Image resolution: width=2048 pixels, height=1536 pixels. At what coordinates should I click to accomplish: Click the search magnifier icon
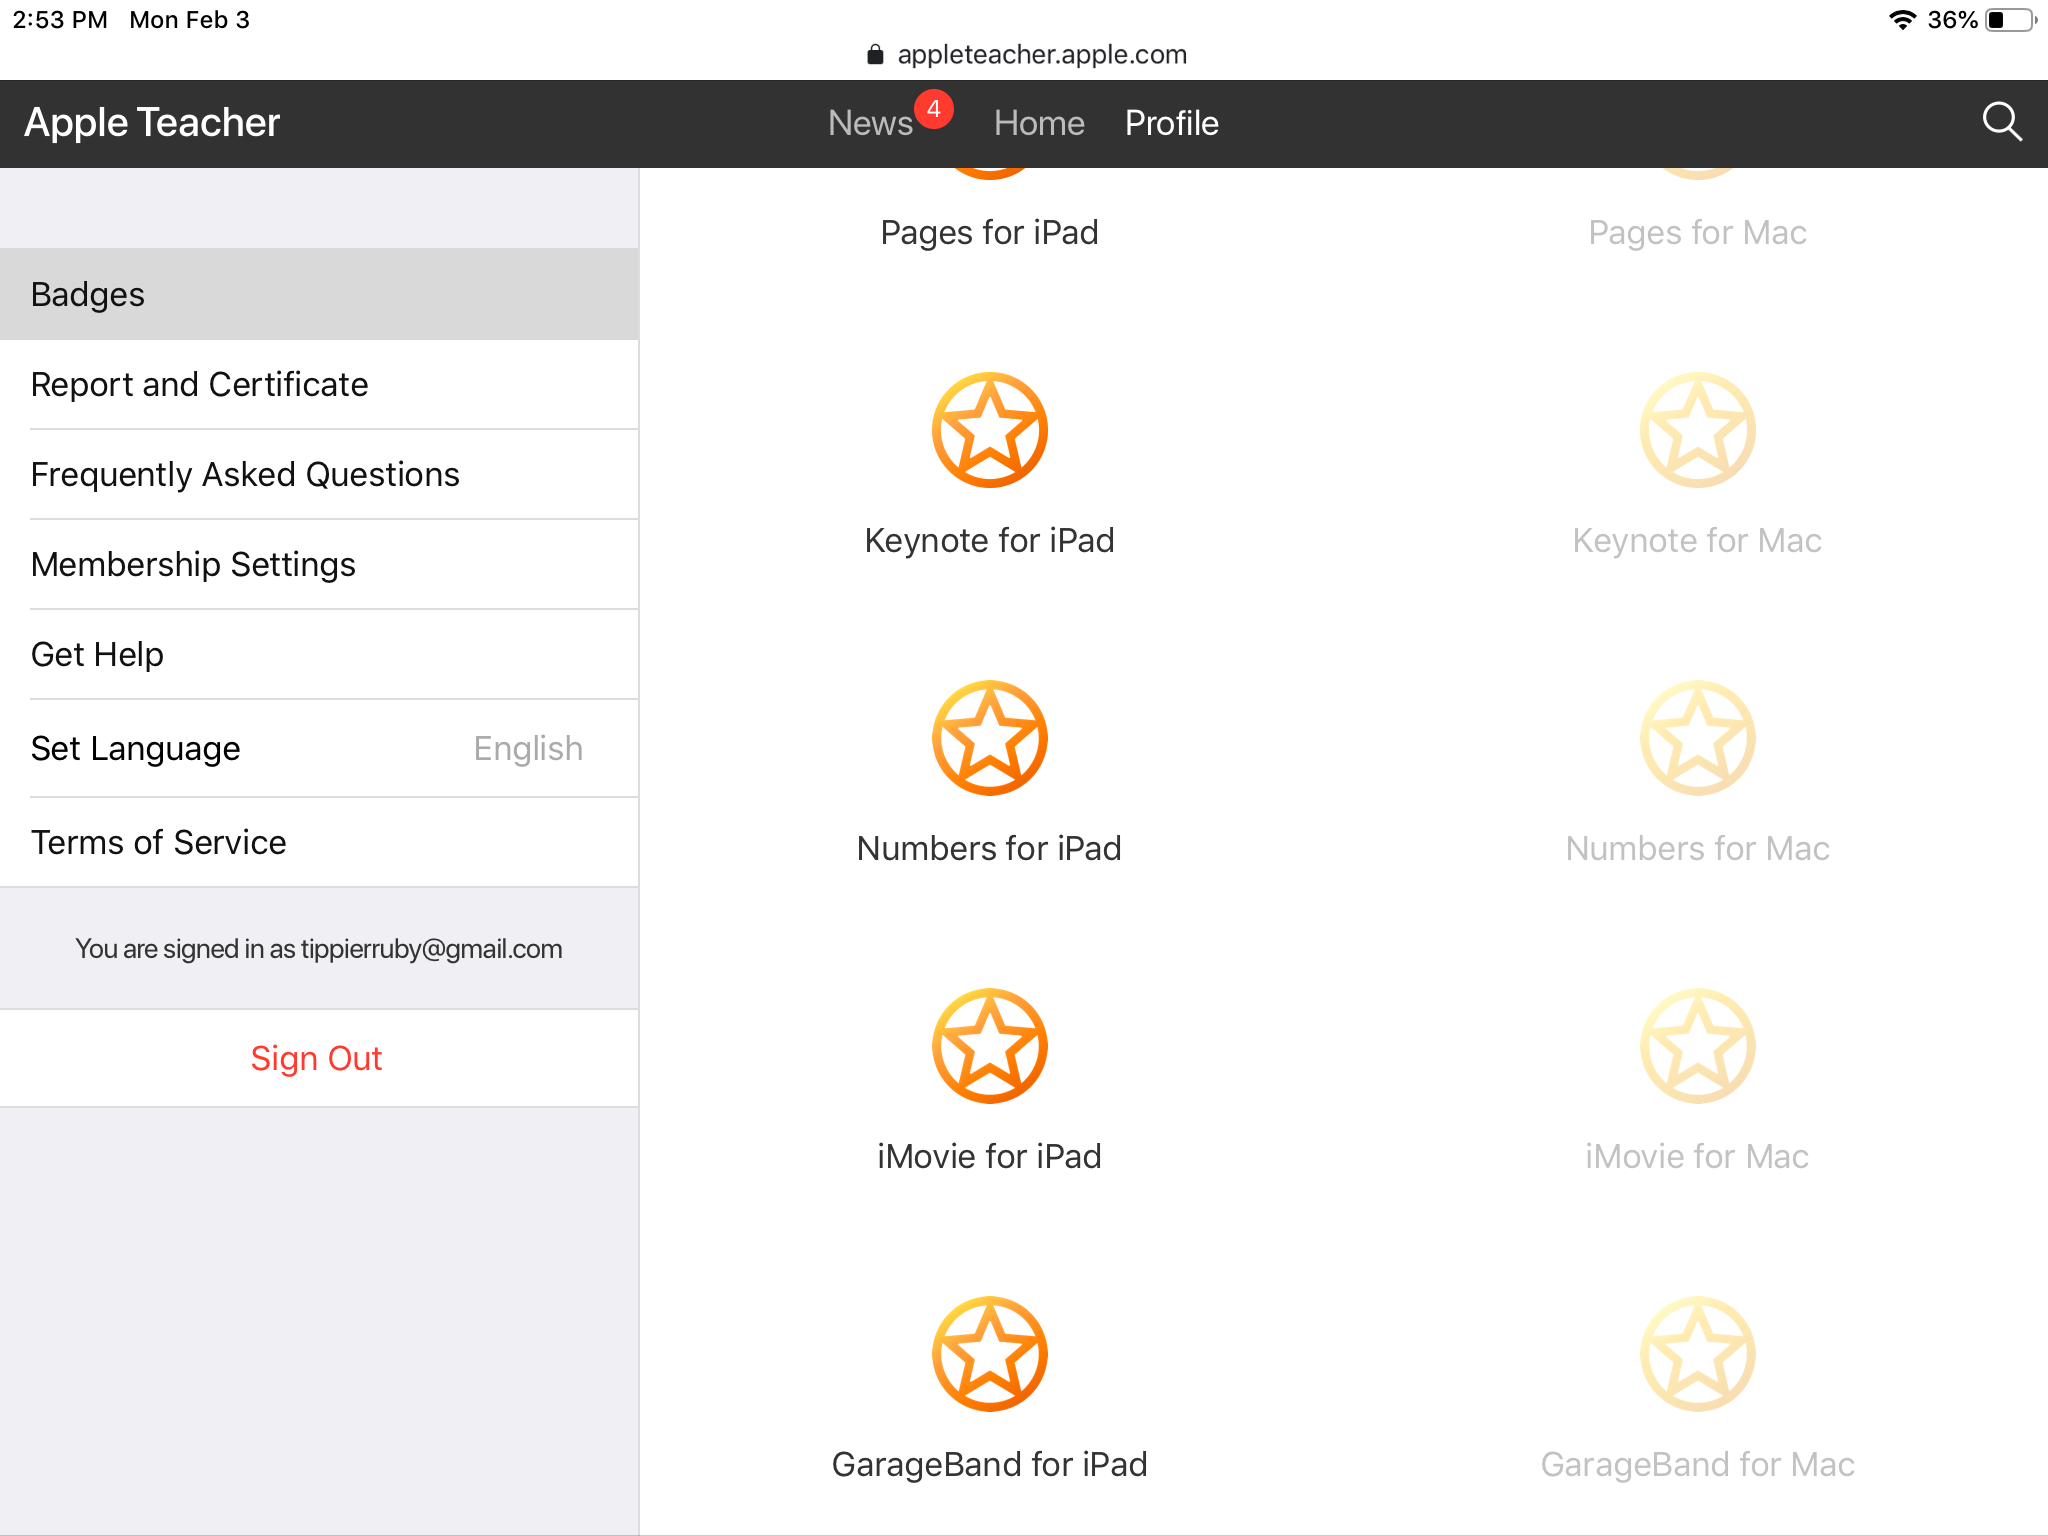[2001, 122]
